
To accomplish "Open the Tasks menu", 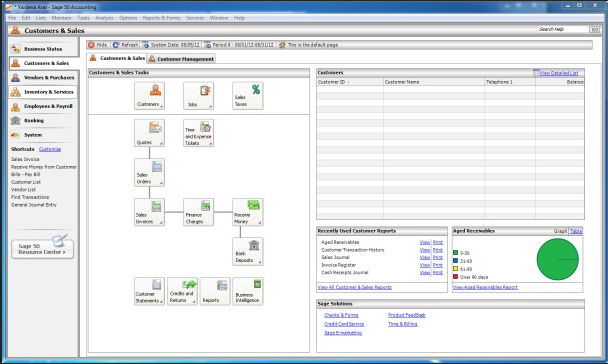I will (x=83, y=18).
